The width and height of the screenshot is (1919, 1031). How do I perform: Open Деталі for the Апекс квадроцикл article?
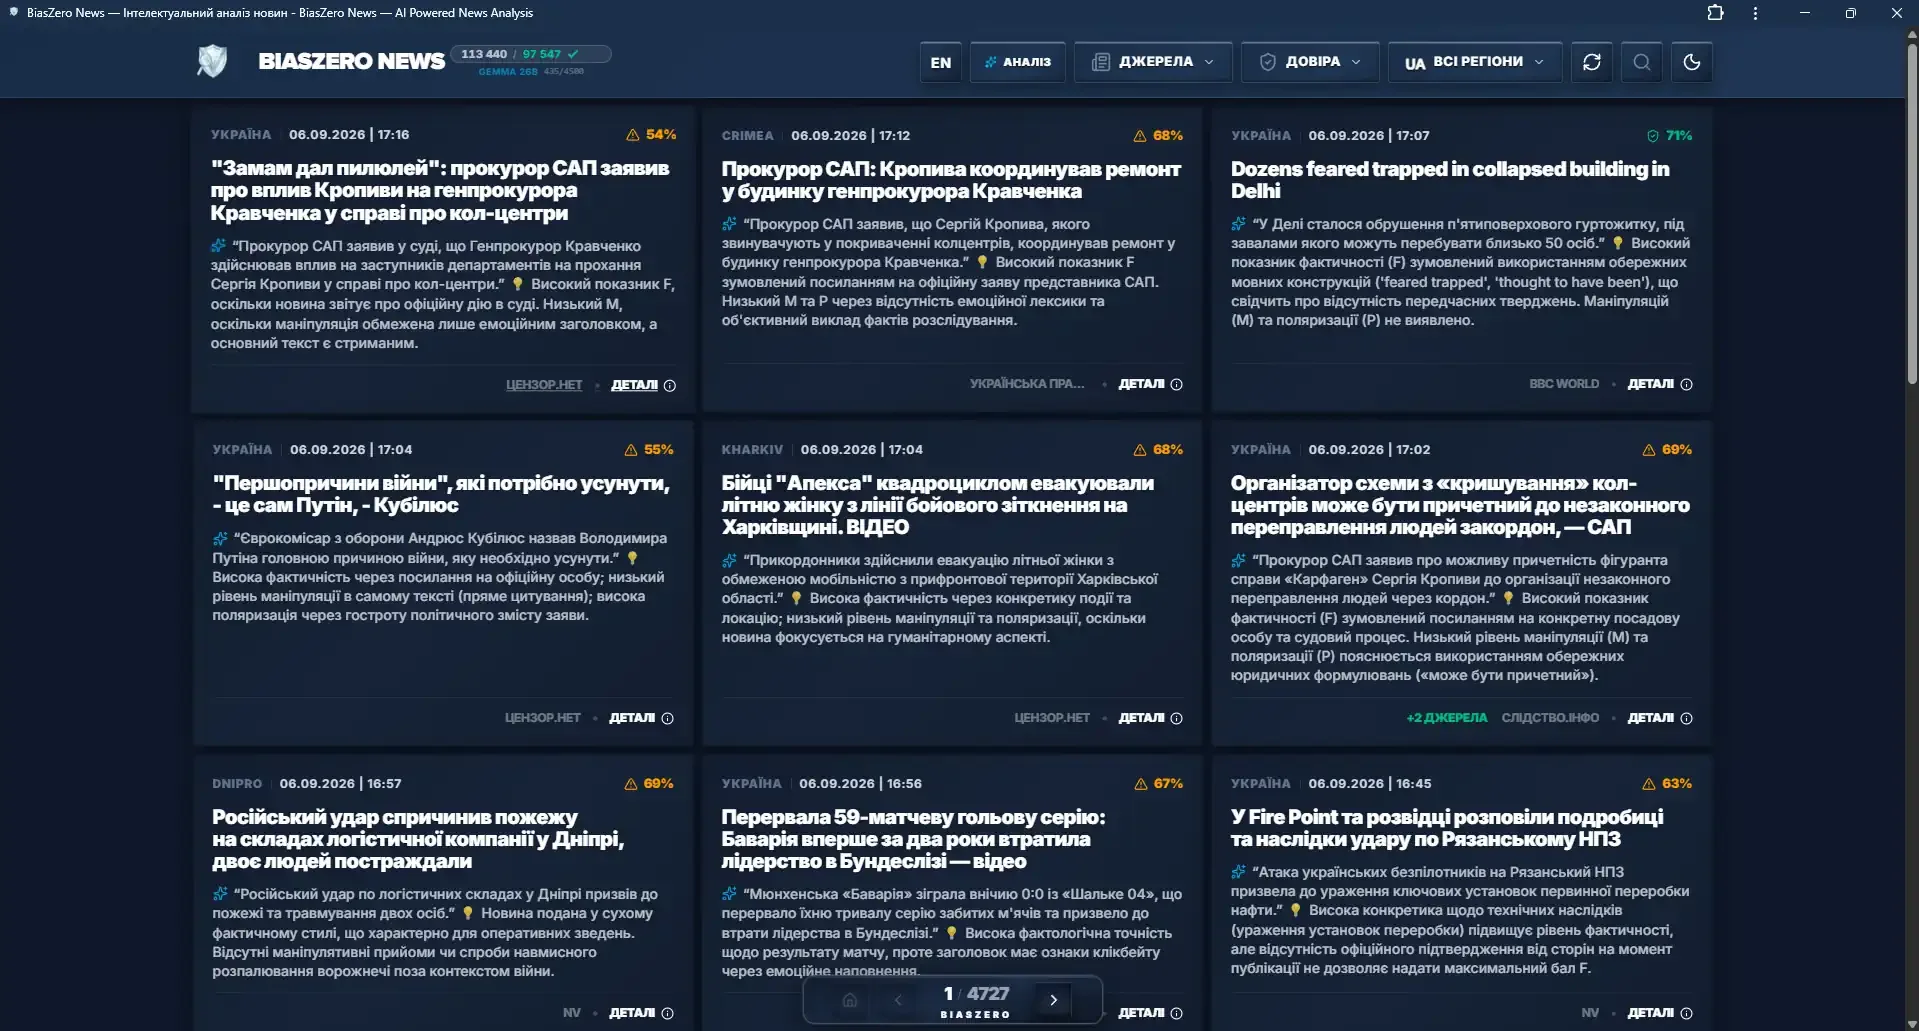[x=1150, y=718]
